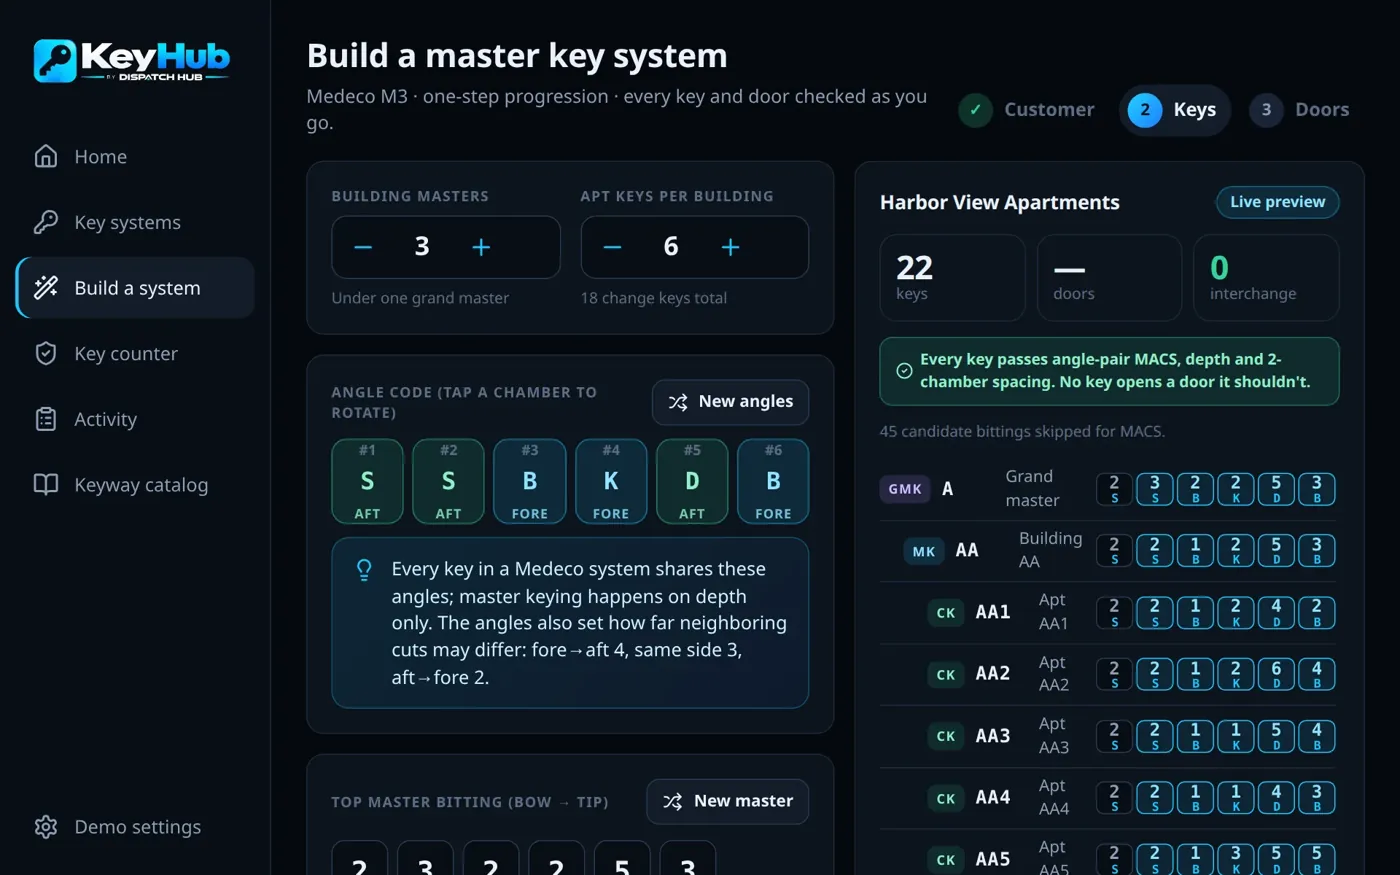Click the '18 change keys total' text
Screen dimensions: 1400x875
tap(654, 298)
